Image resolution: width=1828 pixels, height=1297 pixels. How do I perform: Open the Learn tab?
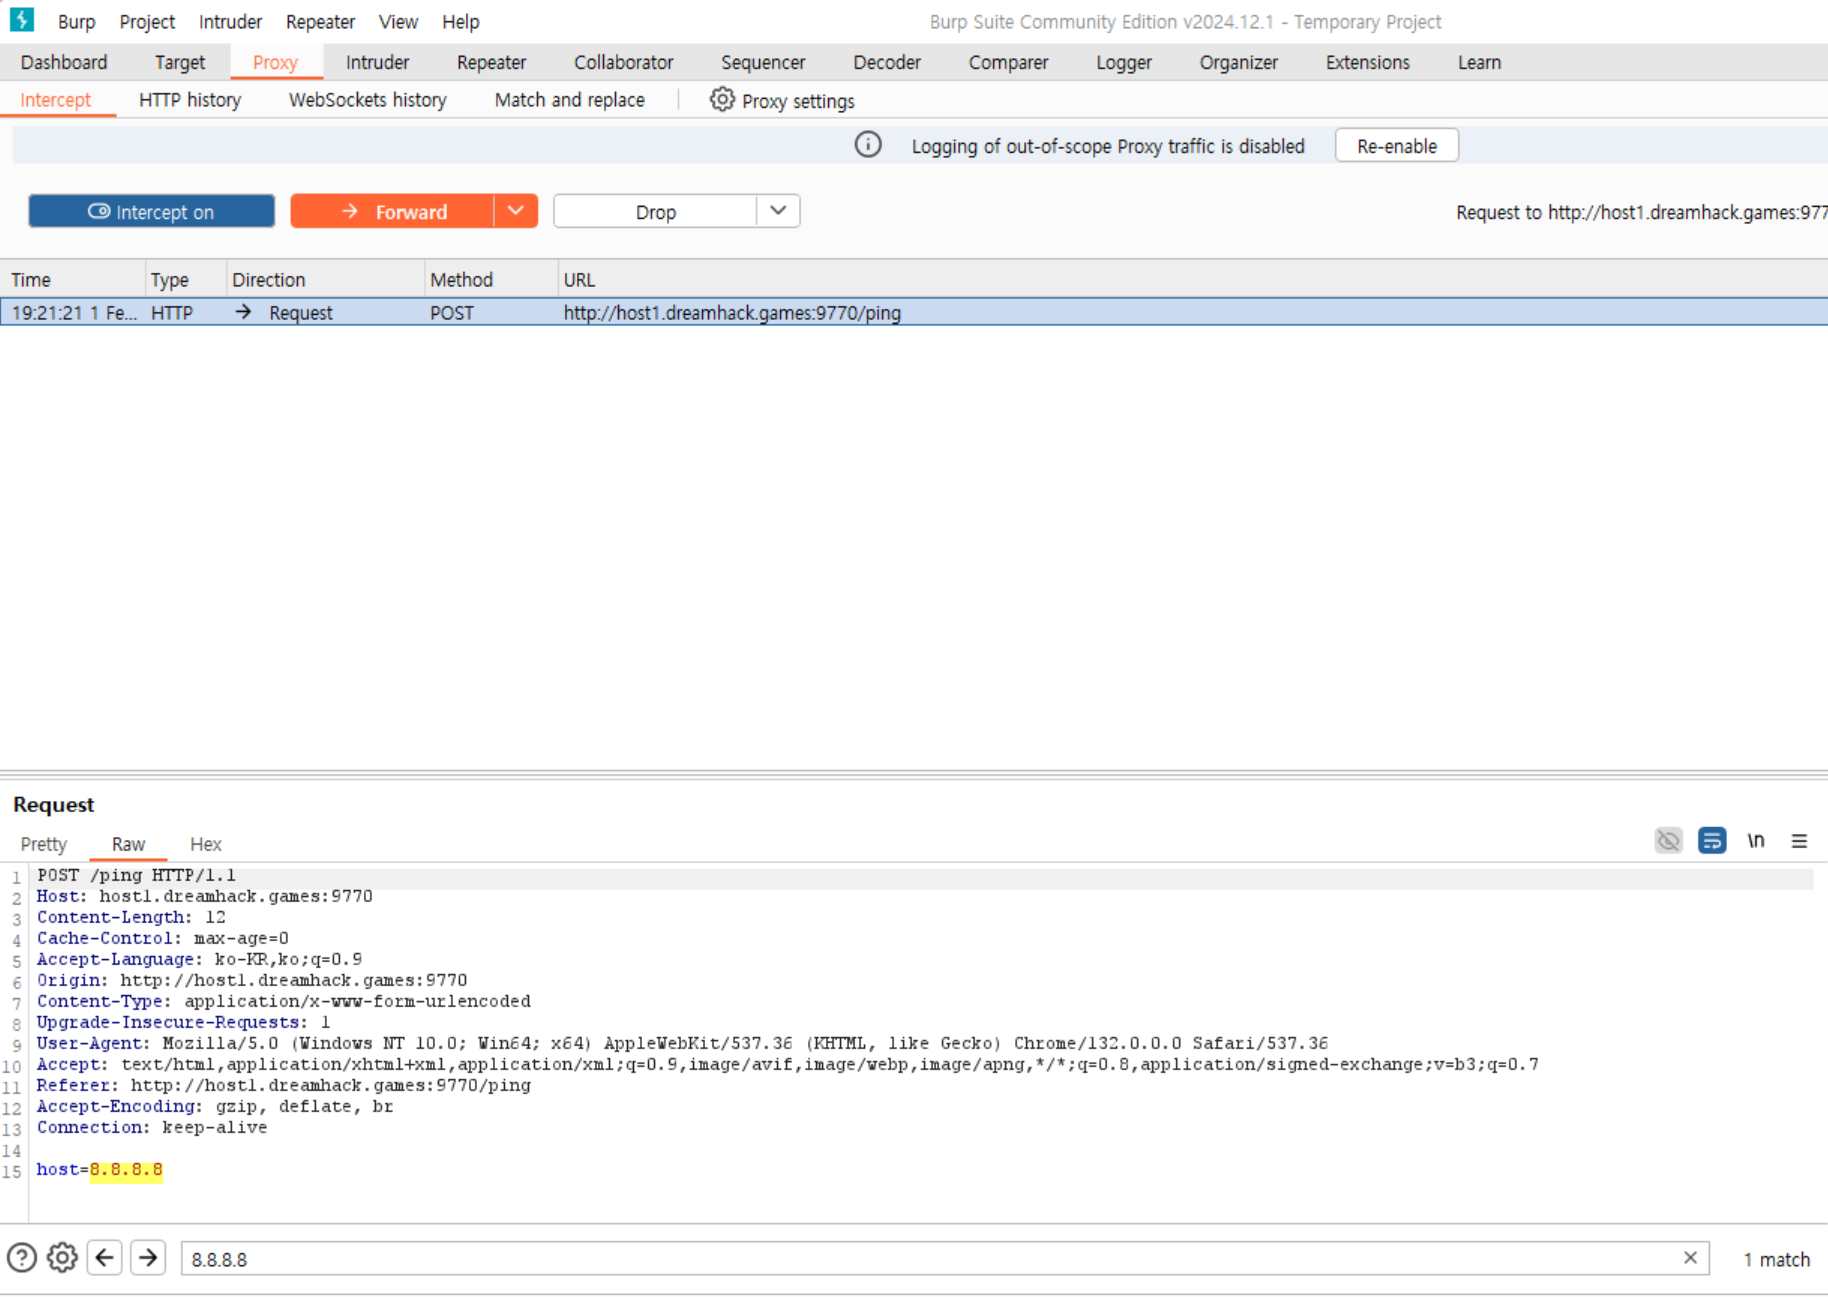point(1479,62)
